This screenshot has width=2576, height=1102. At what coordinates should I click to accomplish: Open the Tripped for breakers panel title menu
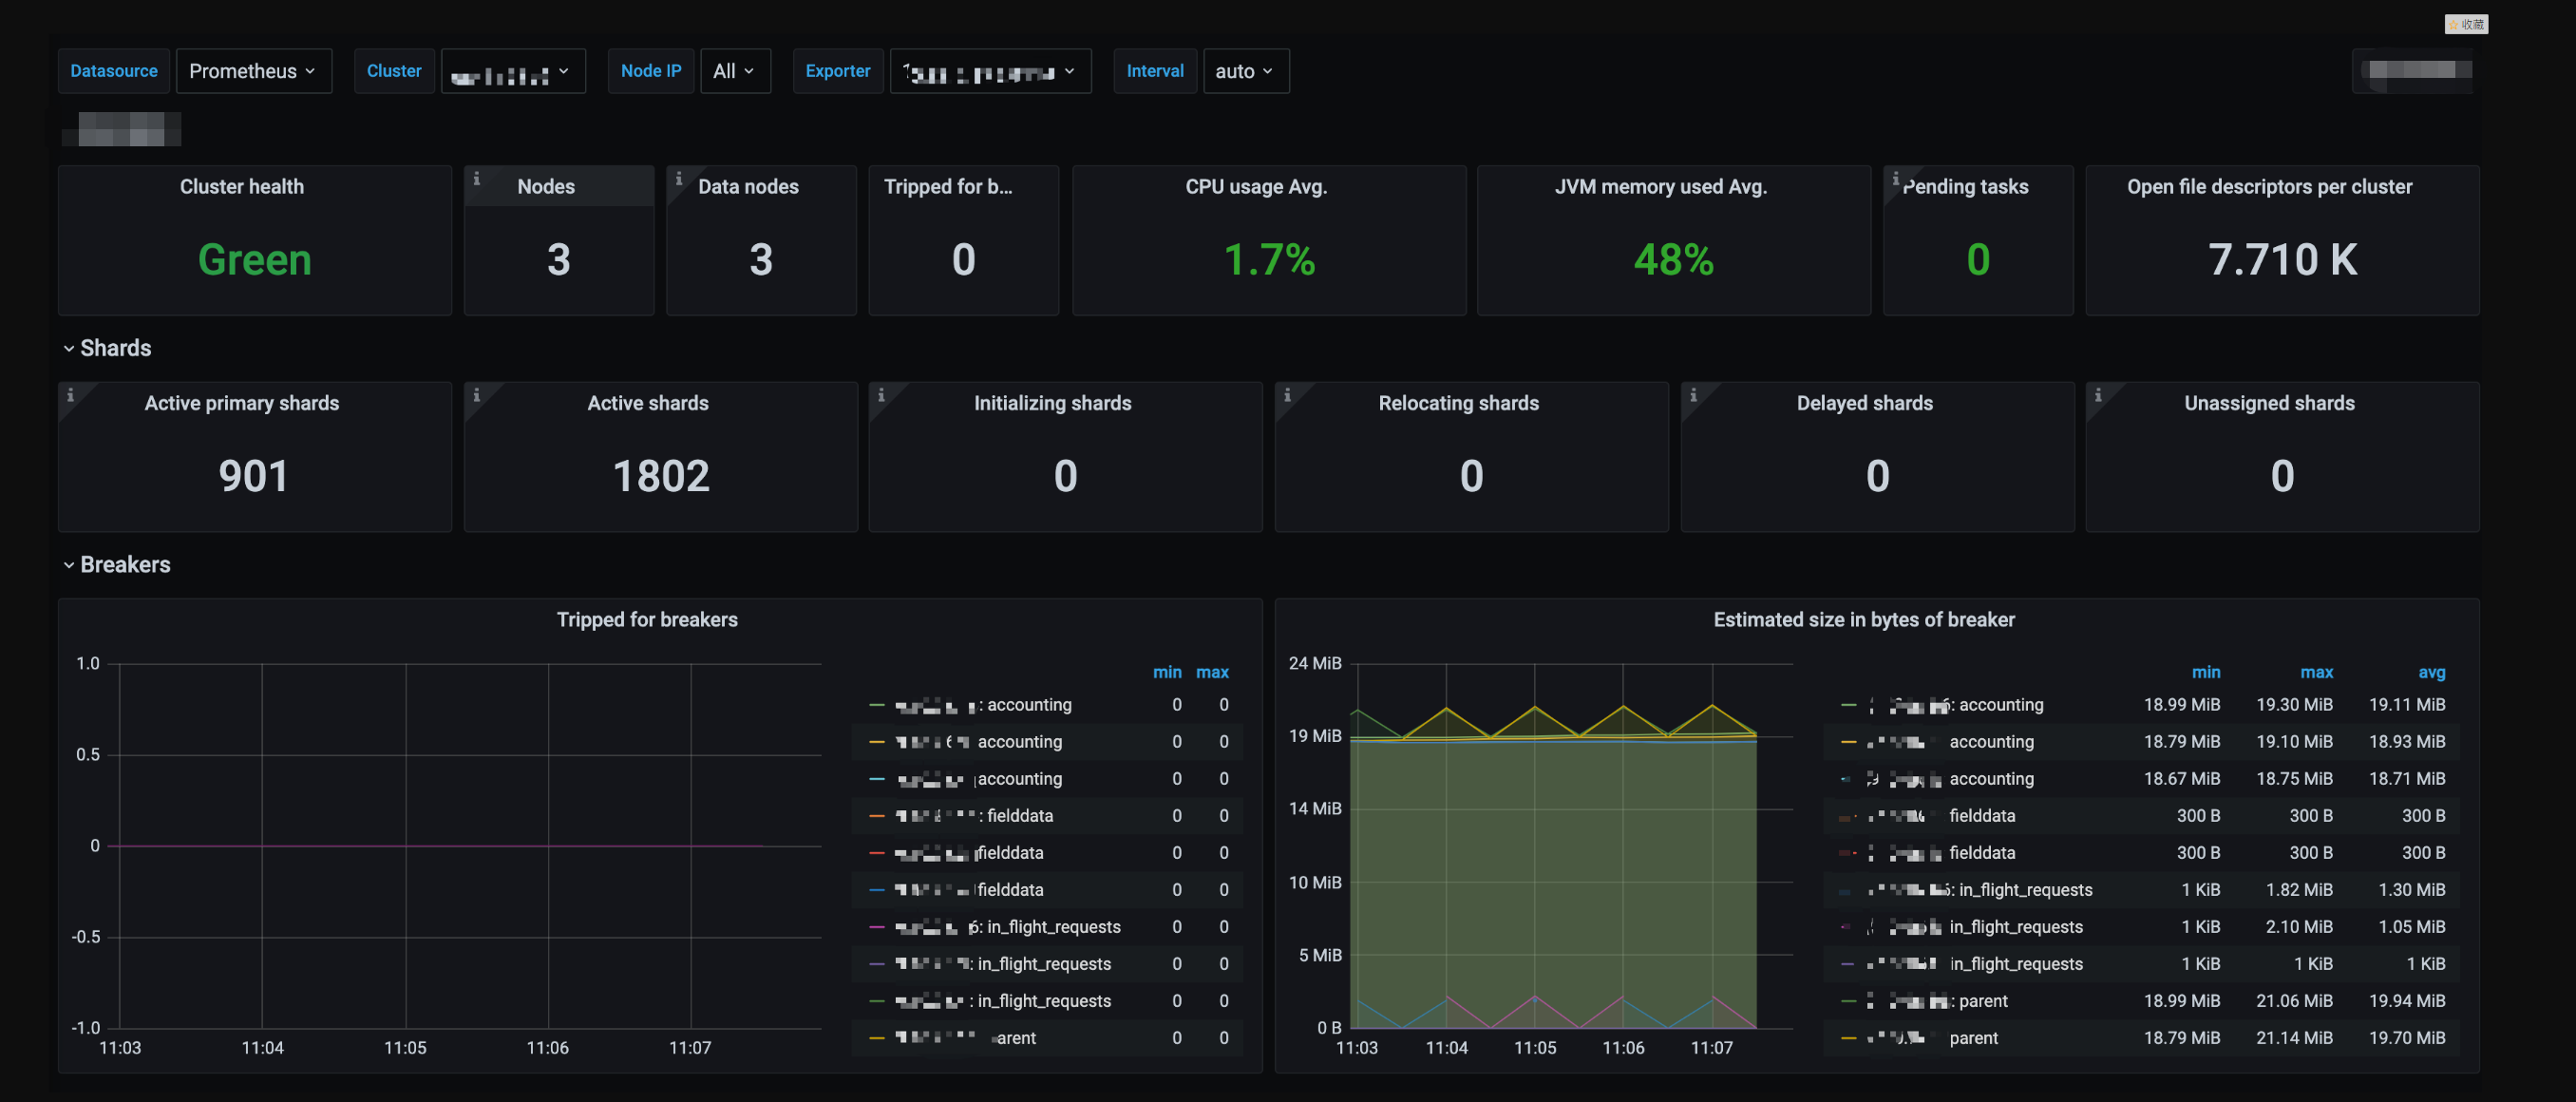(647, 620)
